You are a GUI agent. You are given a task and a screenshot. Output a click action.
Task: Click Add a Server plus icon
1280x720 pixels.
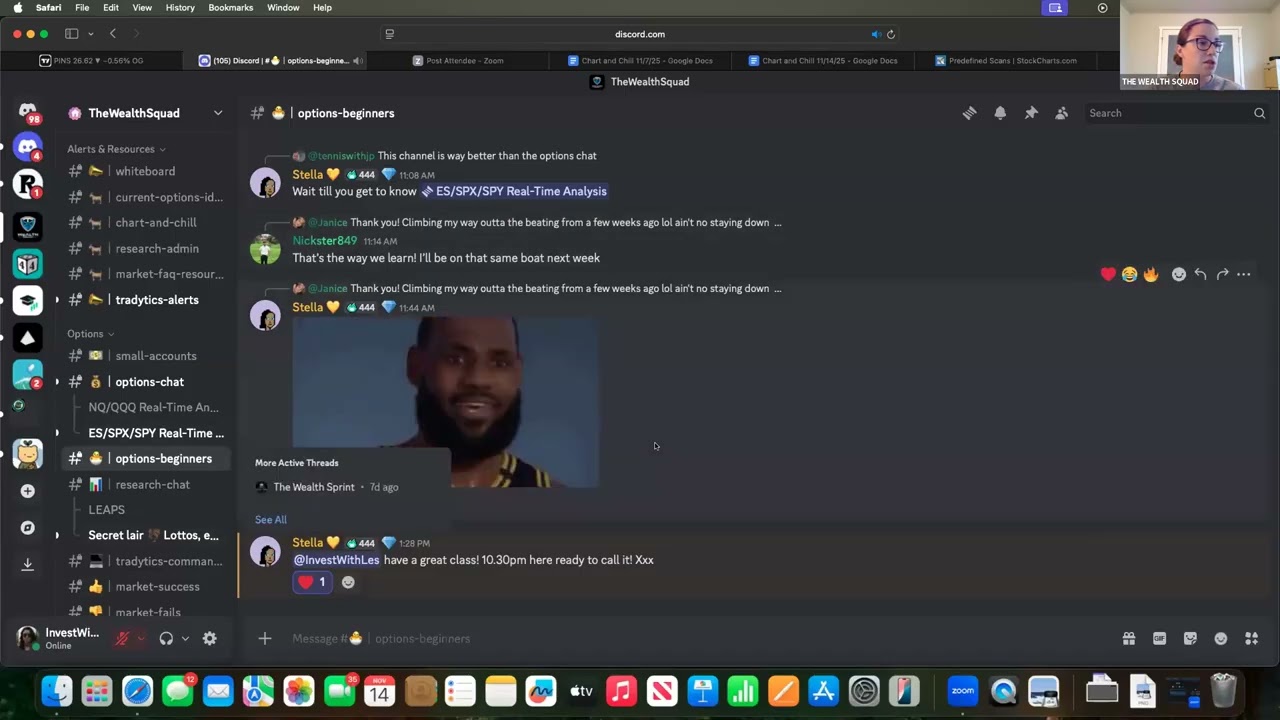pyautogui.click(x=28, y=491)
